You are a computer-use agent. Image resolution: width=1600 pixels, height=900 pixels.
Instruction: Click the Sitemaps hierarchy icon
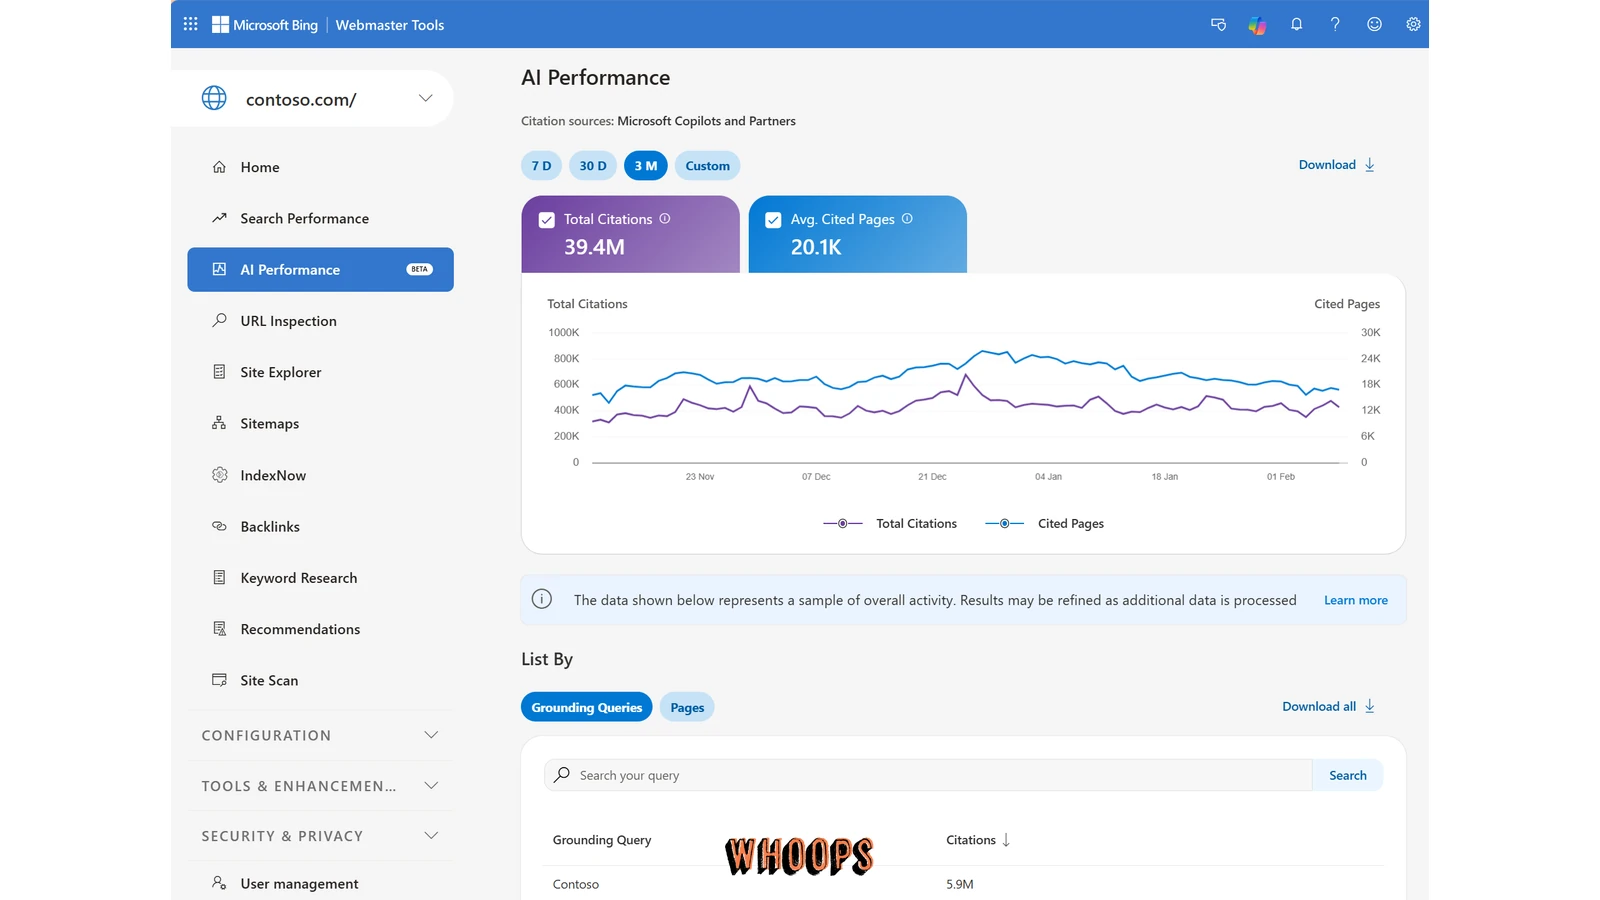point(219,423)
